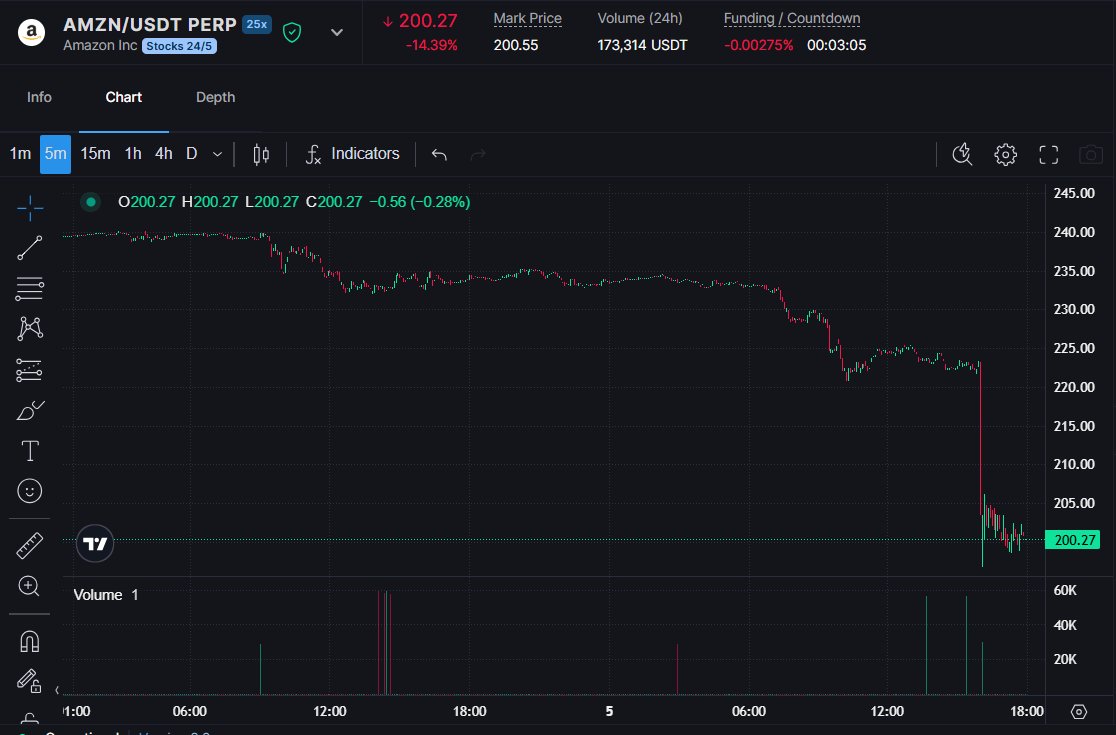Switch to the 15m timeframe
1116x735 pixels.
click(95, 154)
